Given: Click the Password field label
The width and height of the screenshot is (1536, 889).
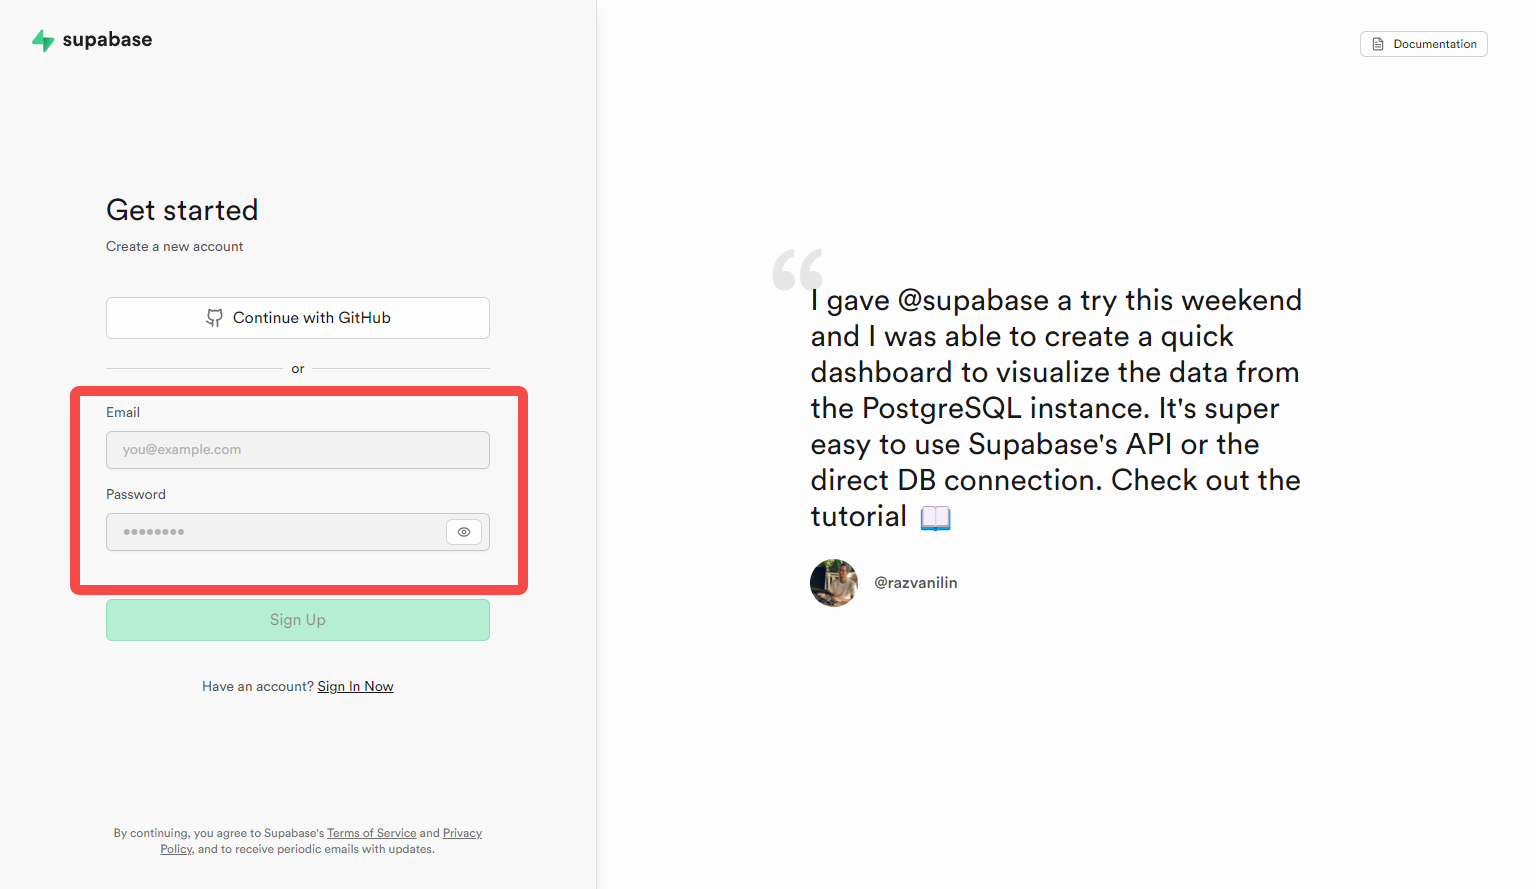Looking at the screenshot, I should pyautogui.click(x=136, y=494).
